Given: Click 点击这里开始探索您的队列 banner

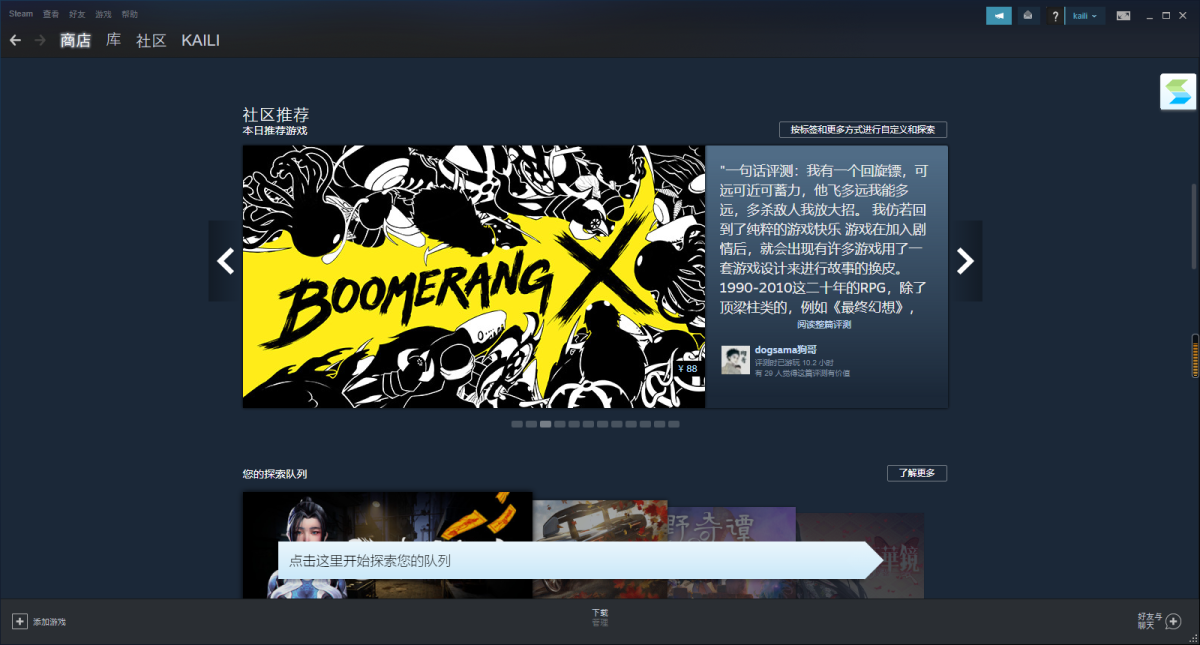Looking at the screenshot, I should click(x=580, y=561).
